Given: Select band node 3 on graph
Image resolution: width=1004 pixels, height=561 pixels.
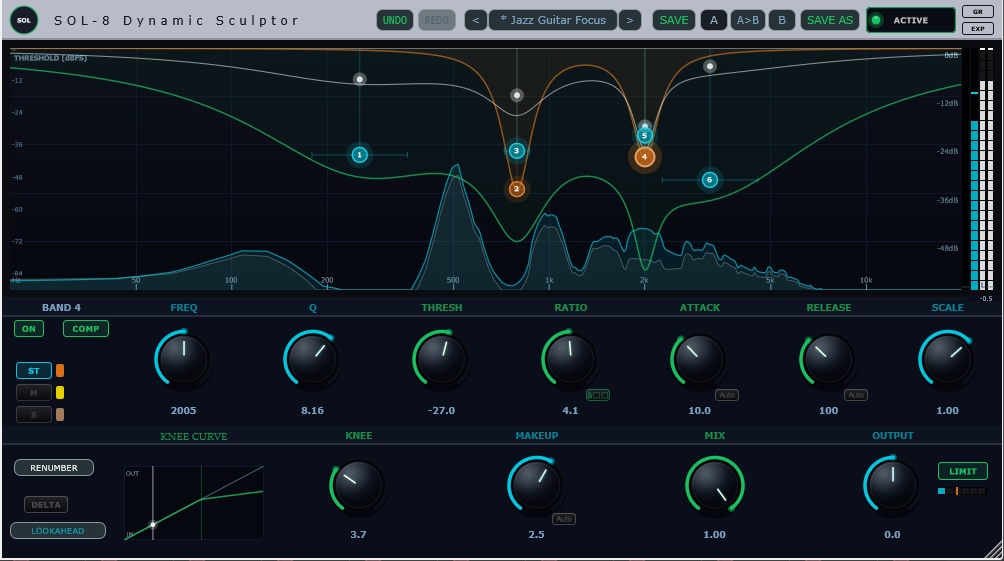Looking at the screenshot, I should point(517,150).
